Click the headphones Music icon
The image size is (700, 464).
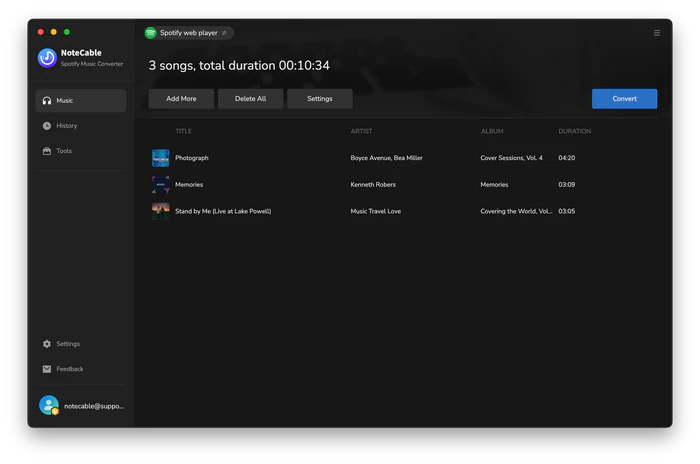pyautogui.click(x=47, y=100)
